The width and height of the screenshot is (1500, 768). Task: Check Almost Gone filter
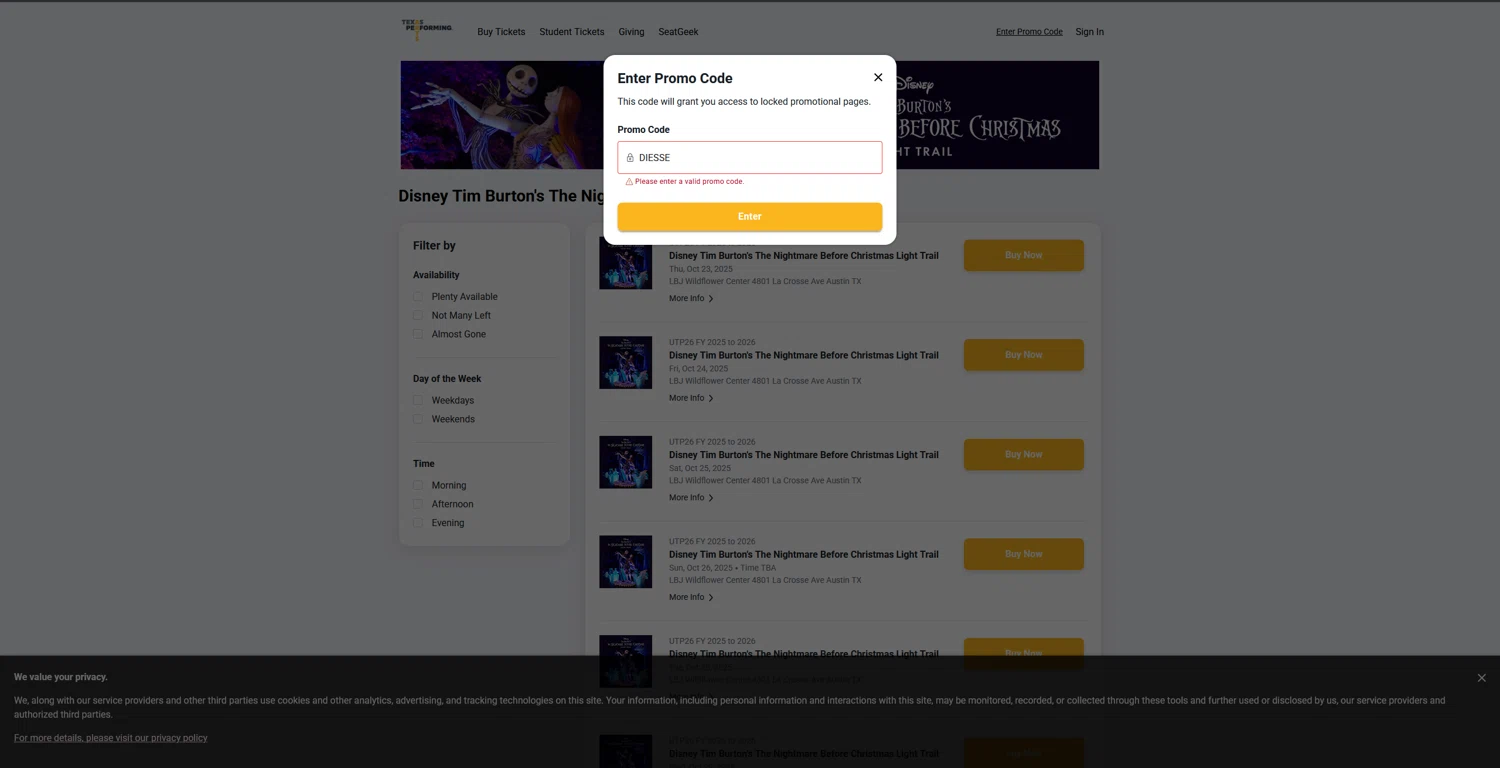click(418, 334)
